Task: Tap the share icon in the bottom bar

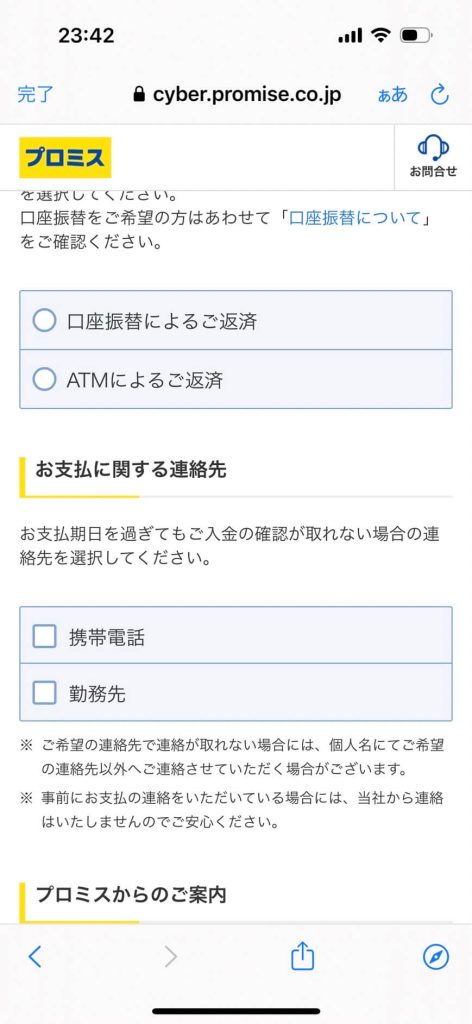Action: coord(302,957)
